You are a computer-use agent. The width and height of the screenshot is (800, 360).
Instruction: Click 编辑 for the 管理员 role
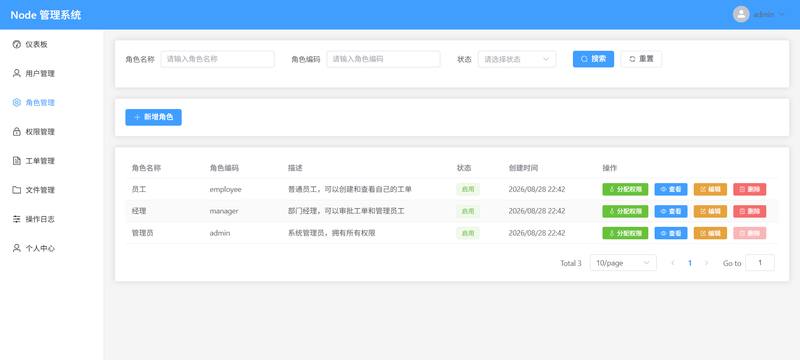coord(710,233)
